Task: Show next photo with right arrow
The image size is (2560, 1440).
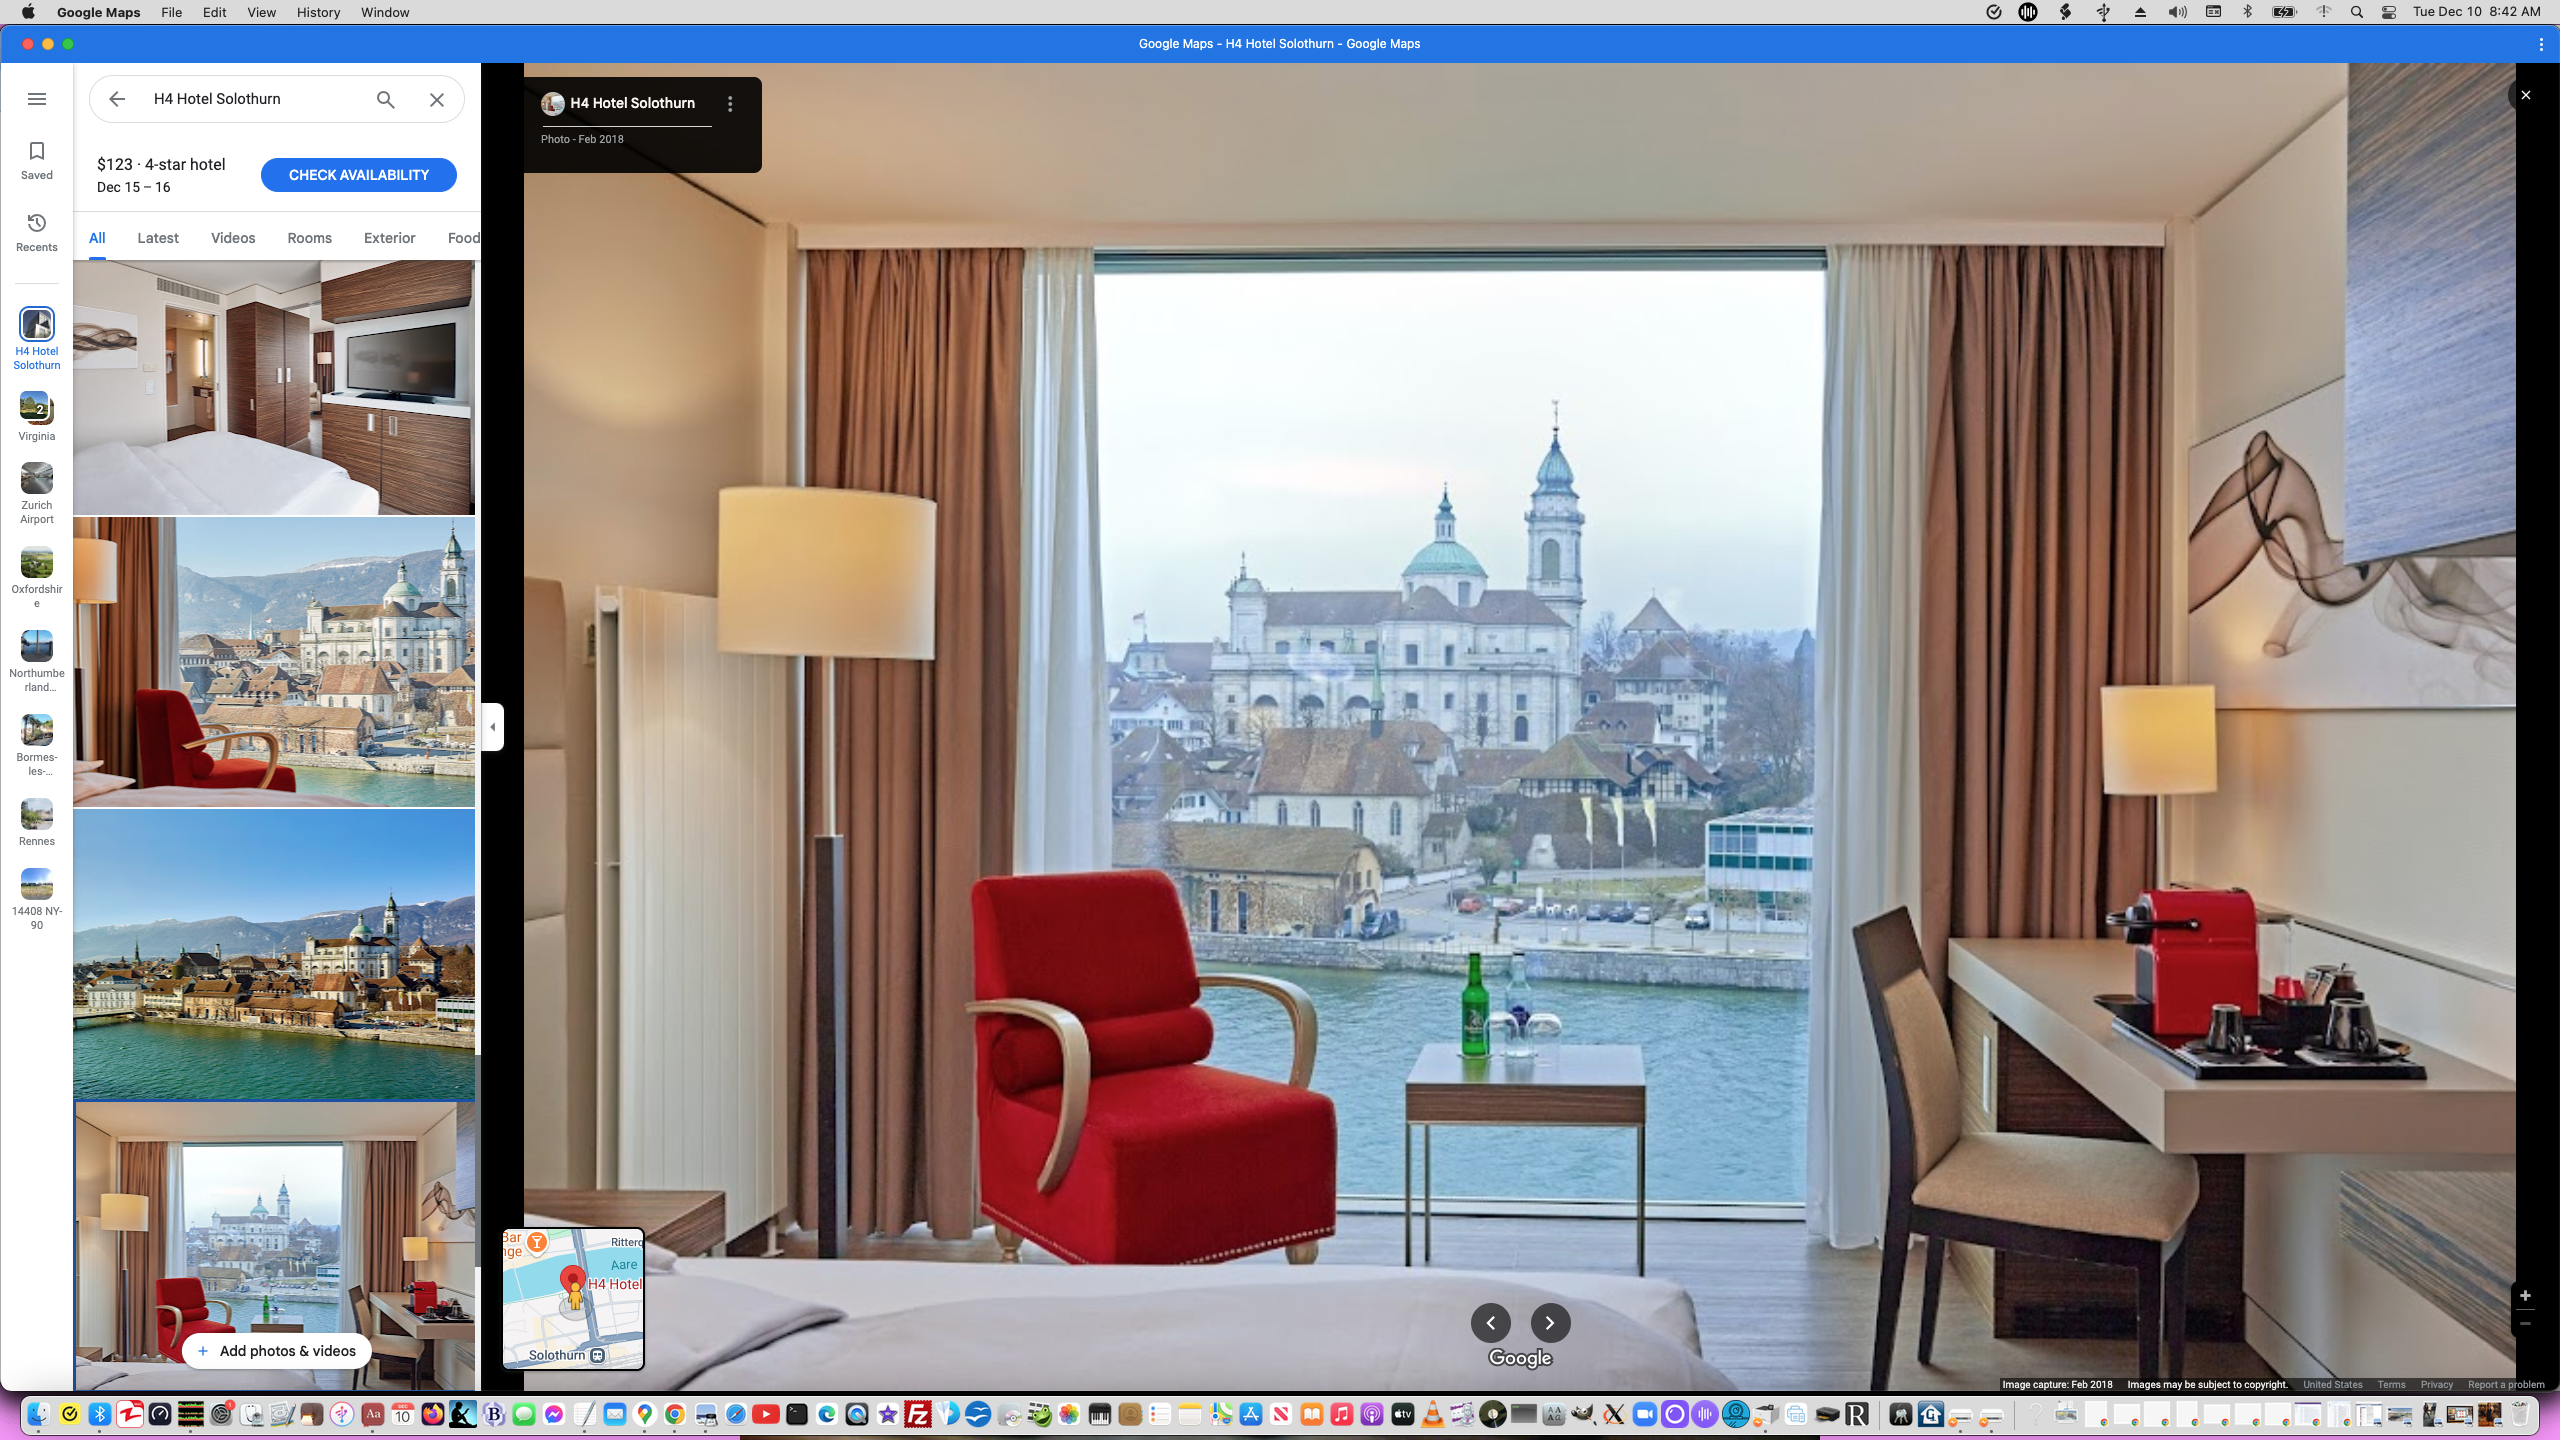Action: pos(1550,1323)
